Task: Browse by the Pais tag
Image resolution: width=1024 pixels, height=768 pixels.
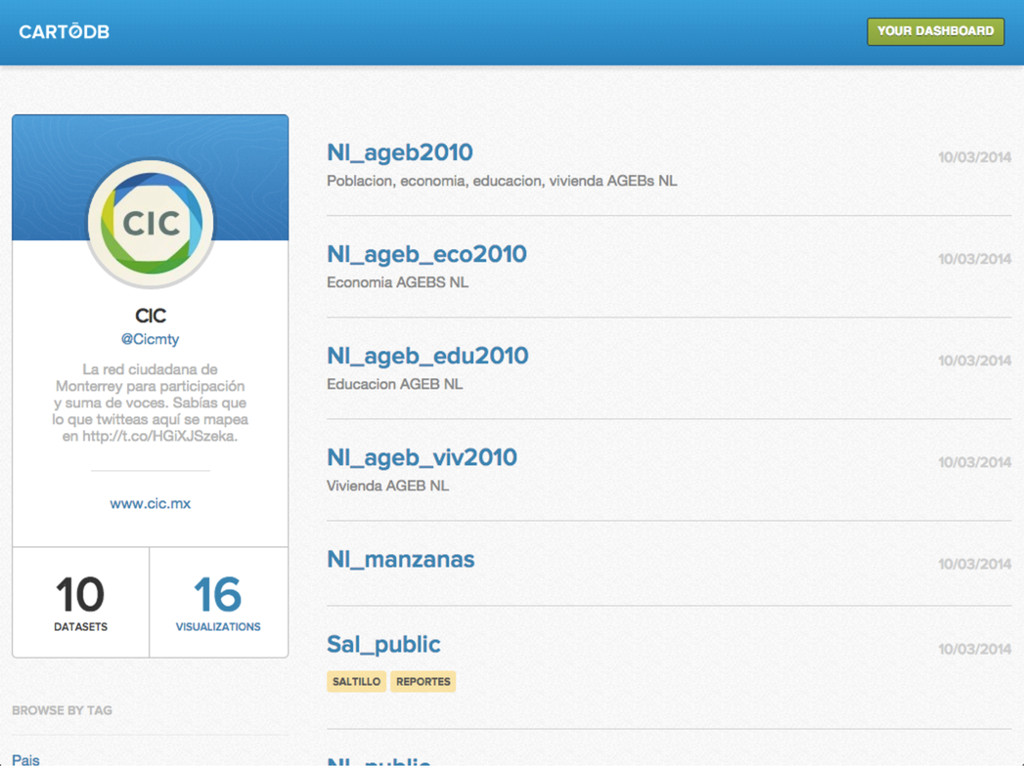Action: 25,760
